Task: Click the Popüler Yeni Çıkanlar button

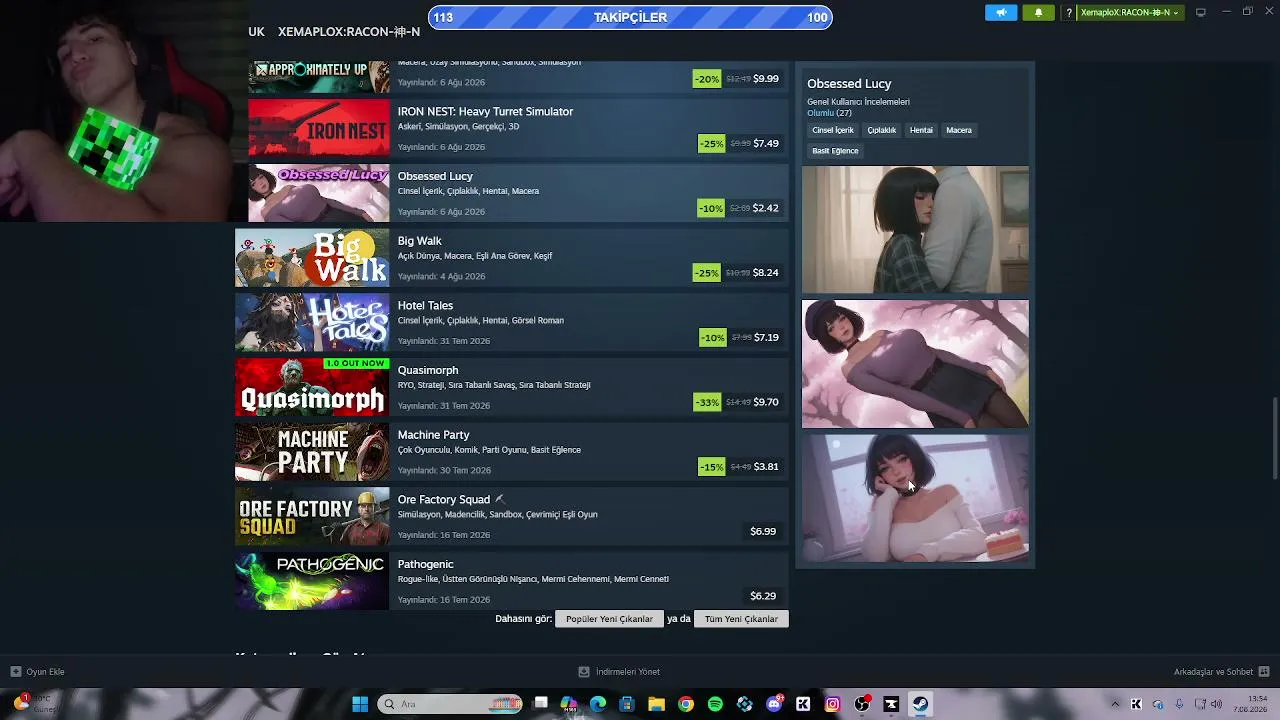Action: pyautogui.click(x=609, y=619)
